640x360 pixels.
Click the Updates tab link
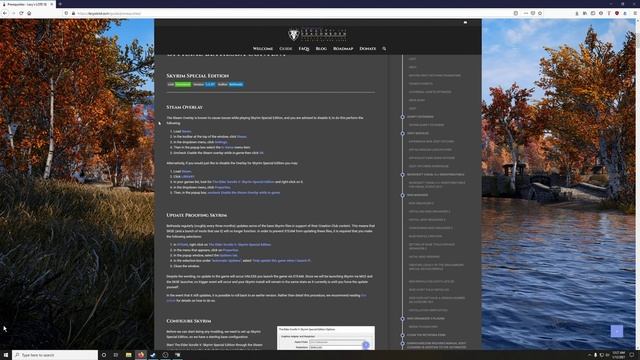228,256
